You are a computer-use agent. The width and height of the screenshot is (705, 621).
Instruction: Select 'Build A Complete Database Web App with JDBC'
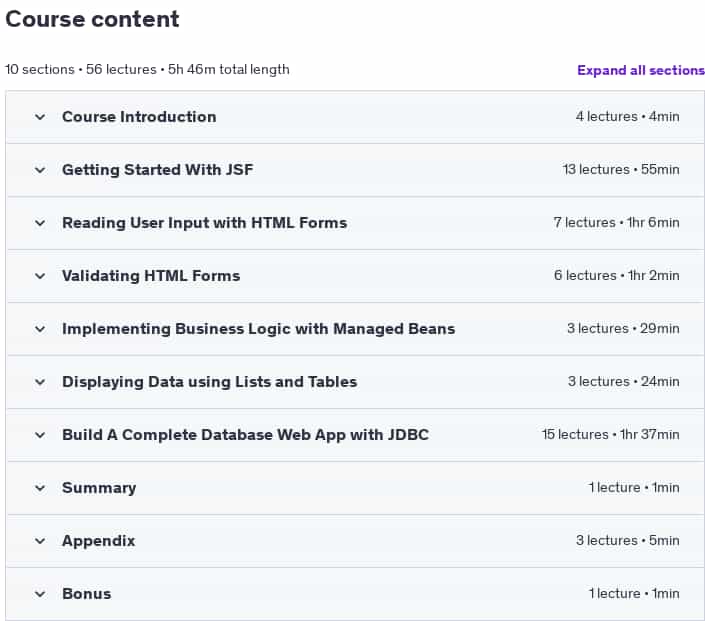245,435
